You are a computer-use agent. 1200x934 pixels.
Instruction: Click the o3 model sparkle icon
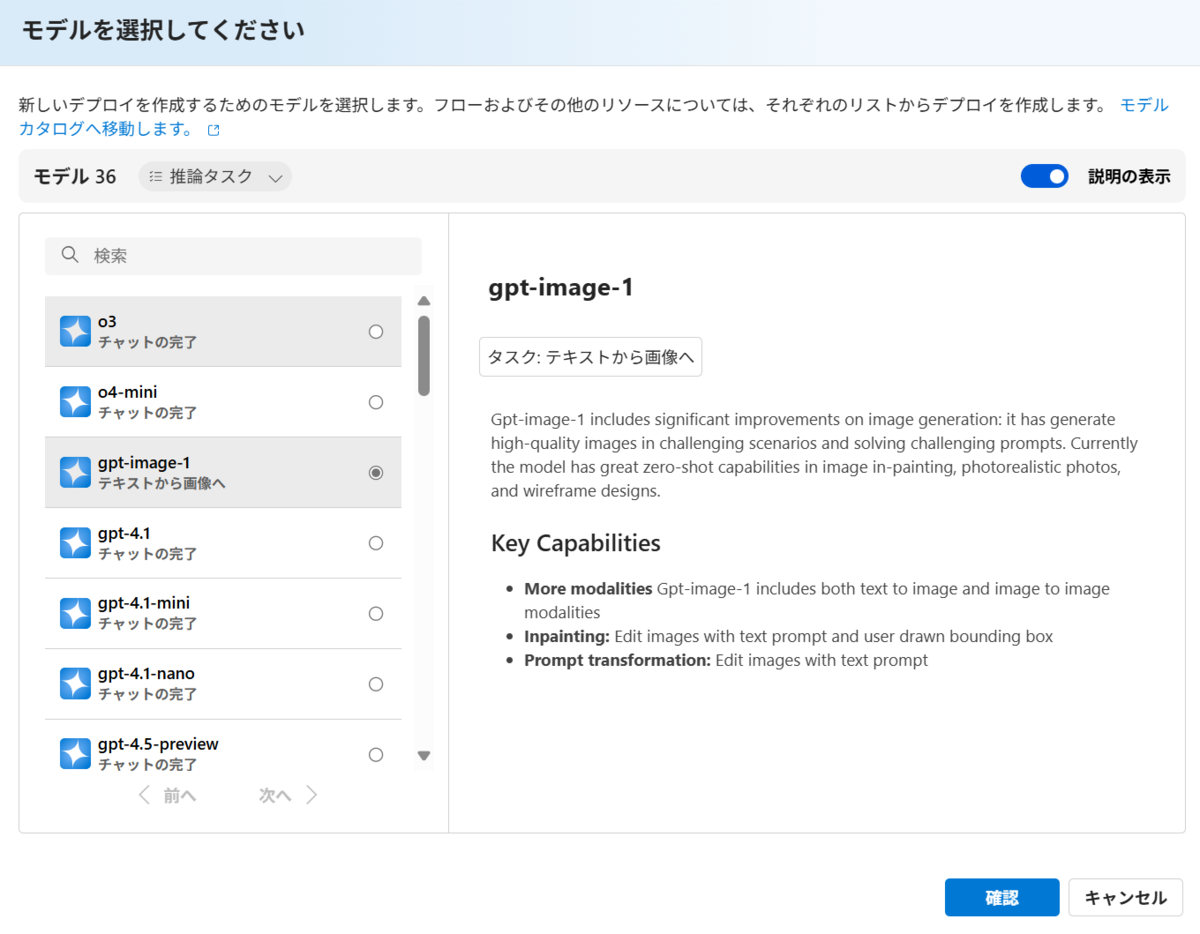(x=75, y=331)
